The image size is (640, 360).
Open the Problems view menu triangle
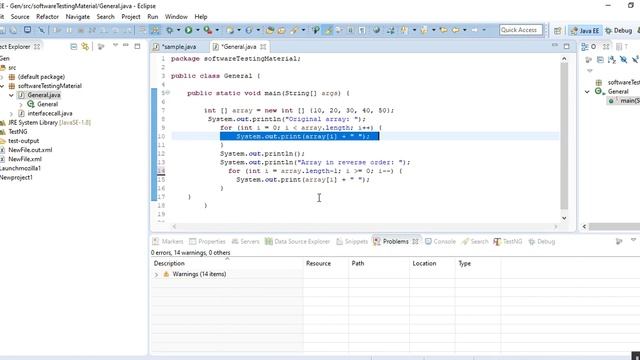click(x=633, y=240)
